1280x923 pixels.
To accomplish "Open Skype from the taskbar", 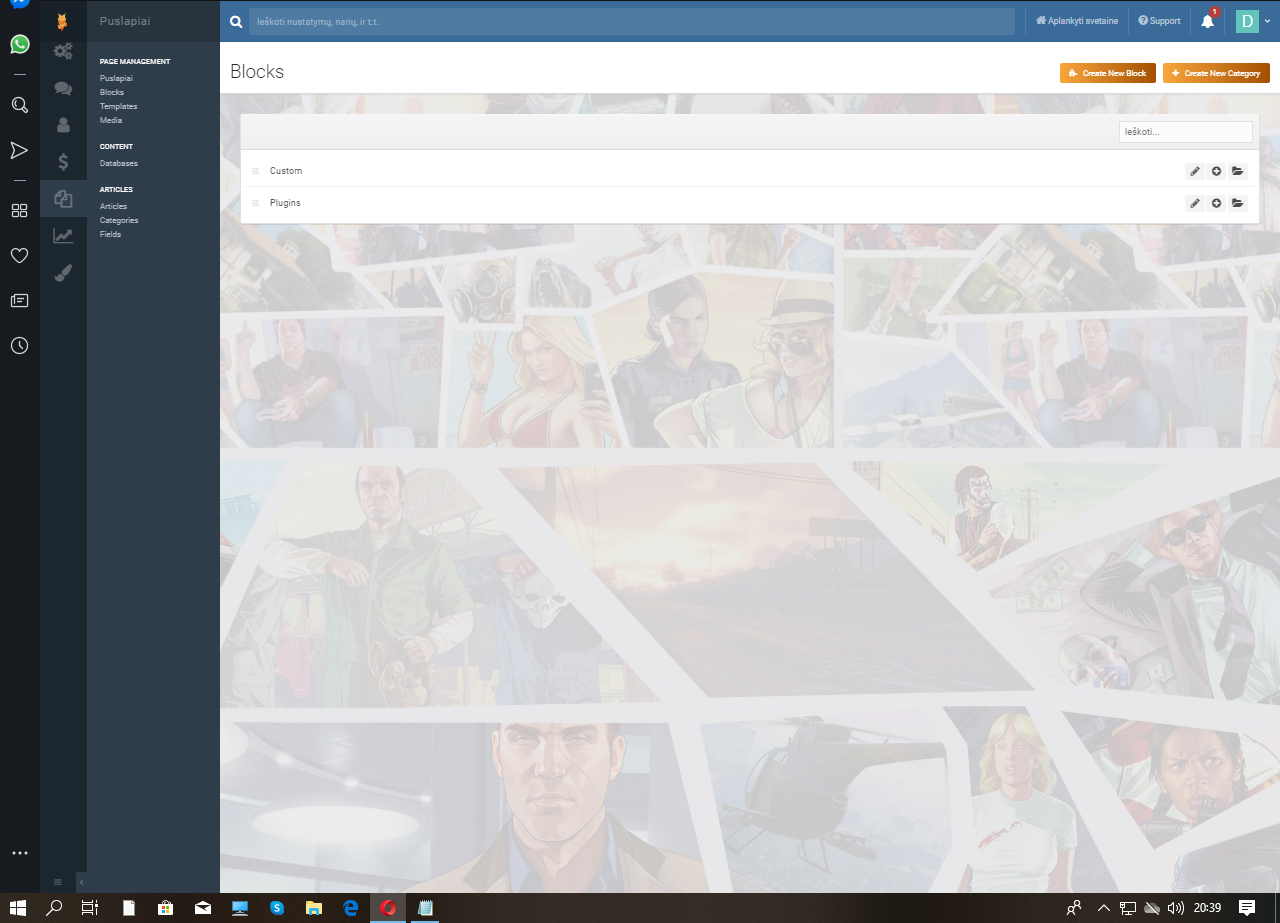I will pos(277,908).
